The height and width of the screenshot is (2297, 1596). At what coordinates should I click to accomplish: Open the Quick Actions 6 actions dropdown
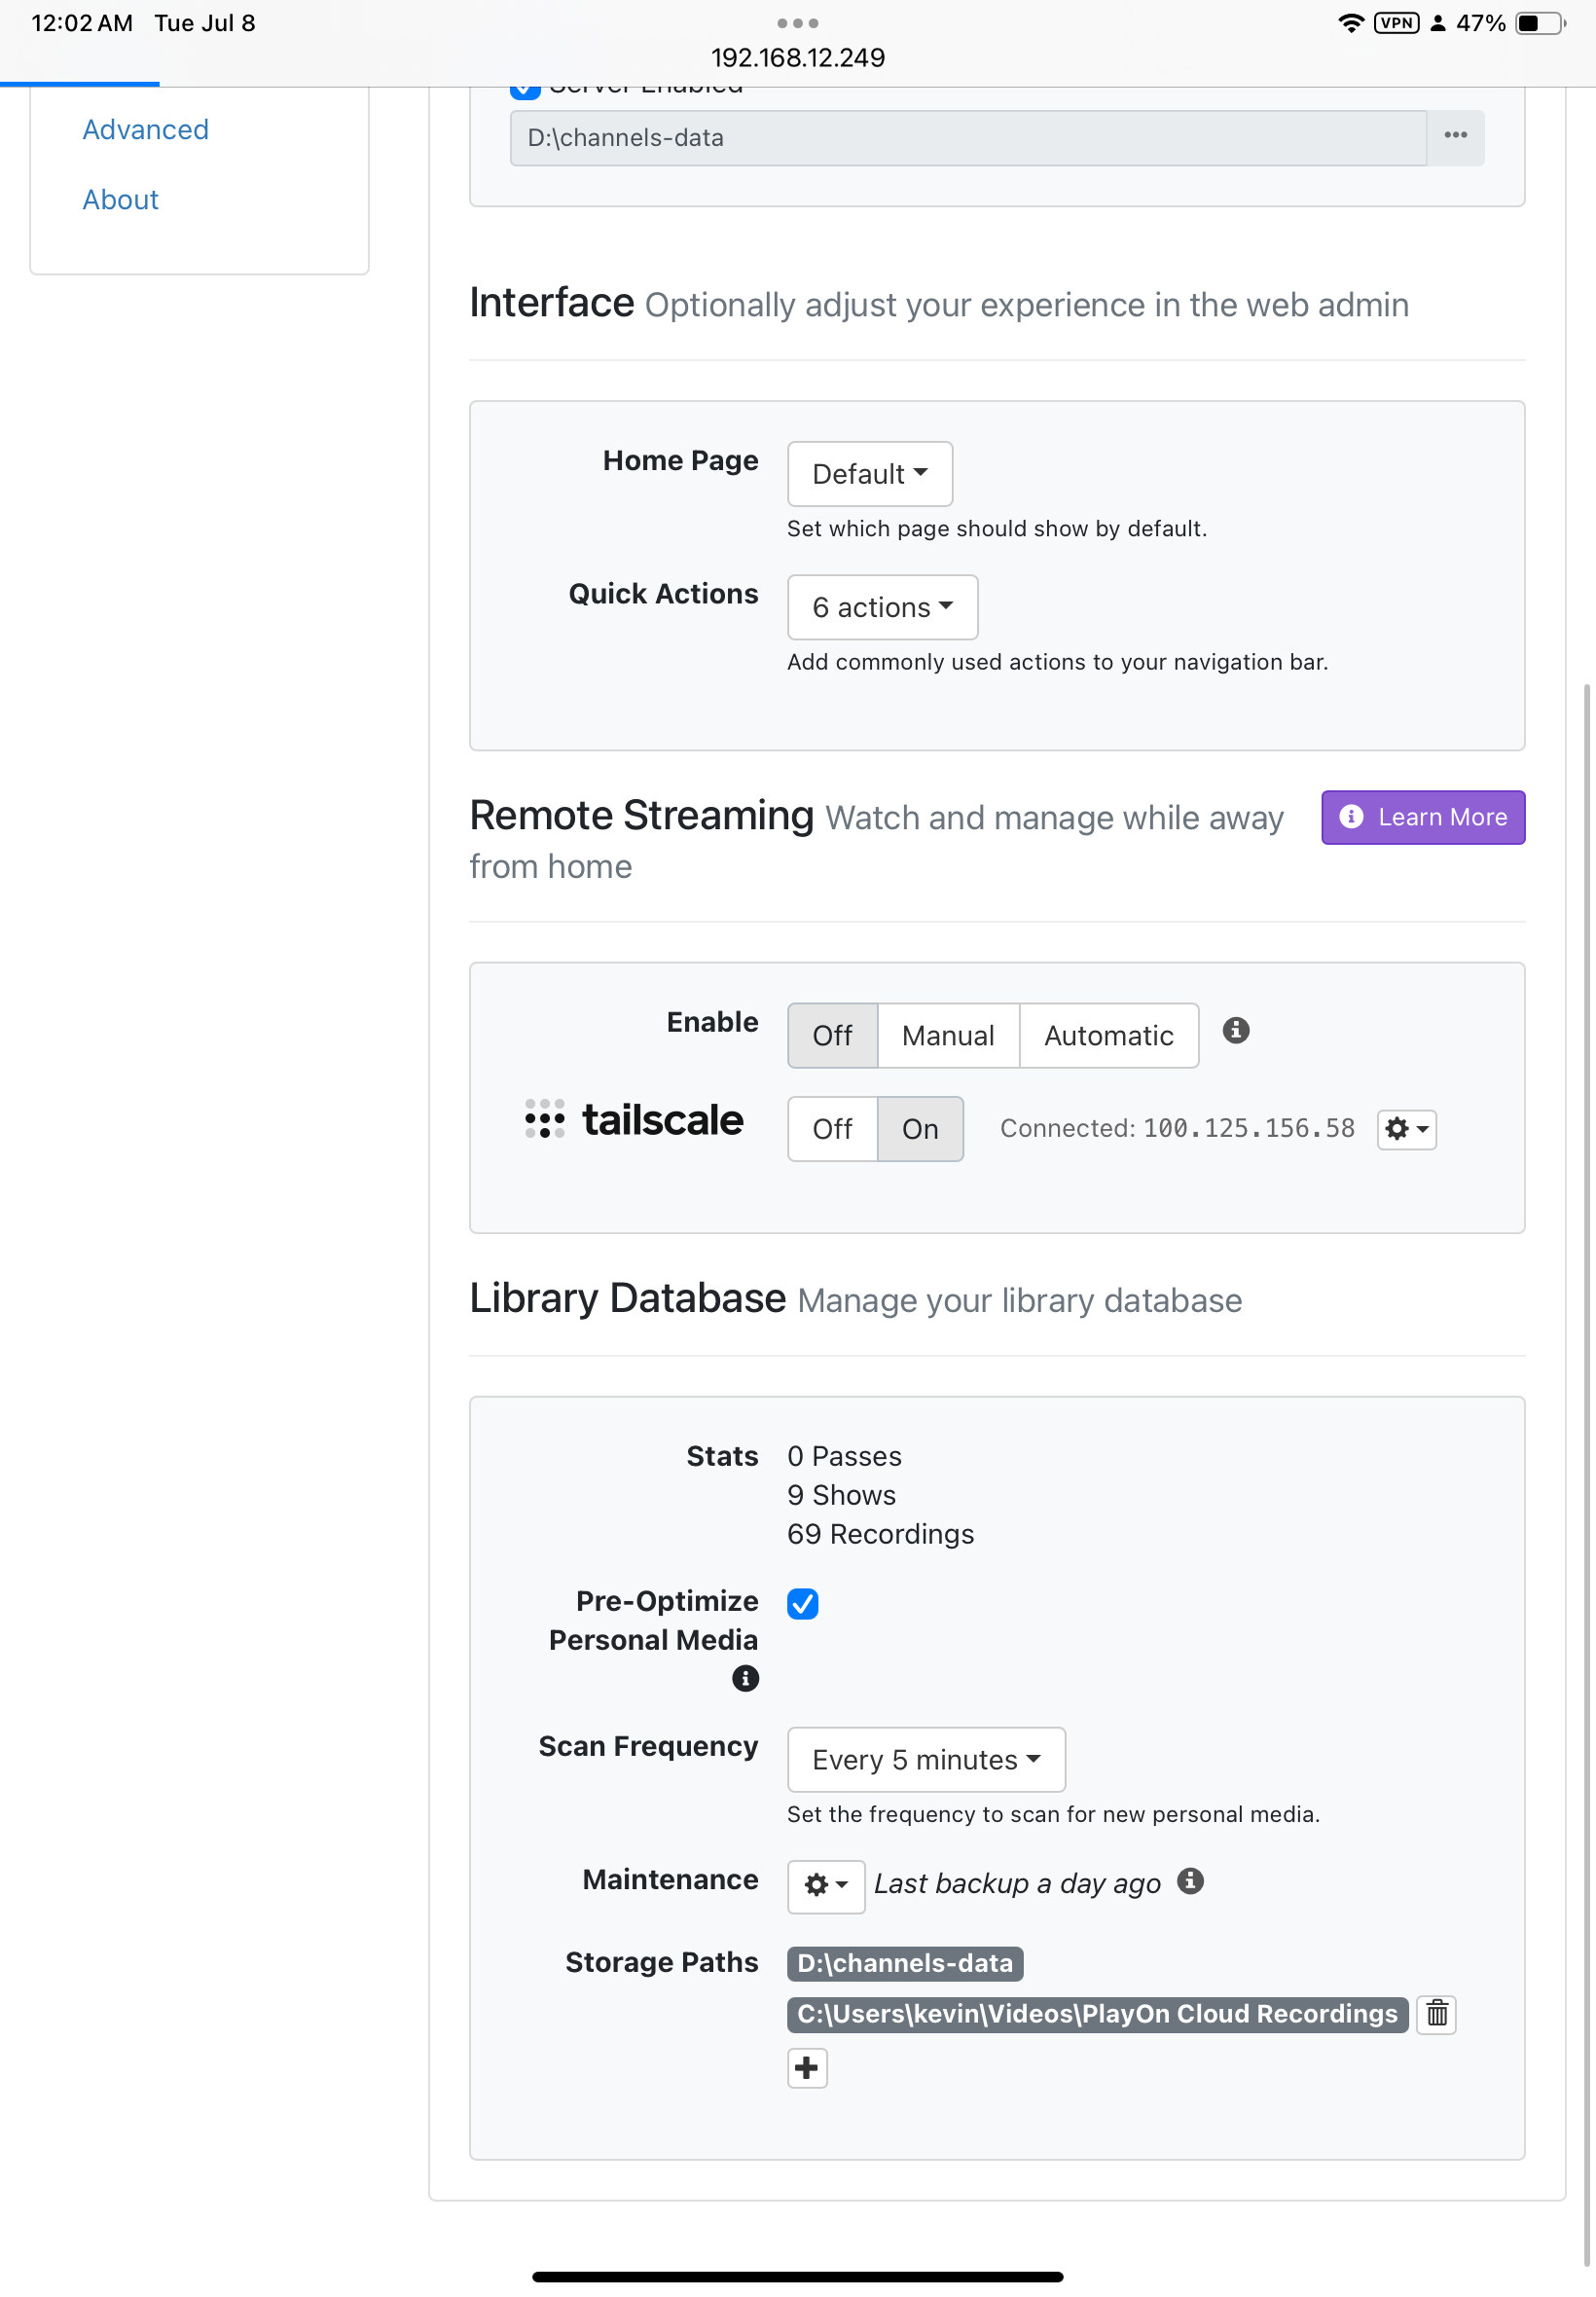881,607
